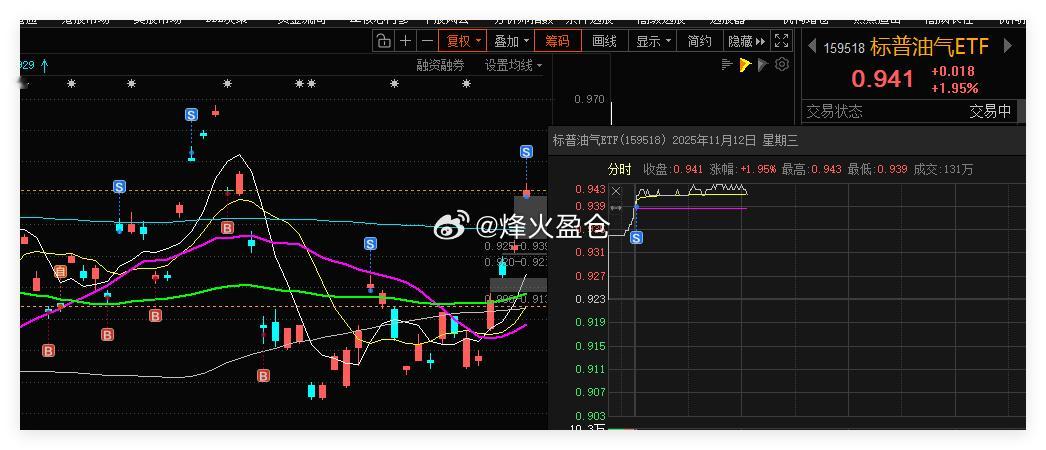Click 收盘:0.941 in popup stats
The image size is (1046, 450).
click(x=673, y=169)
